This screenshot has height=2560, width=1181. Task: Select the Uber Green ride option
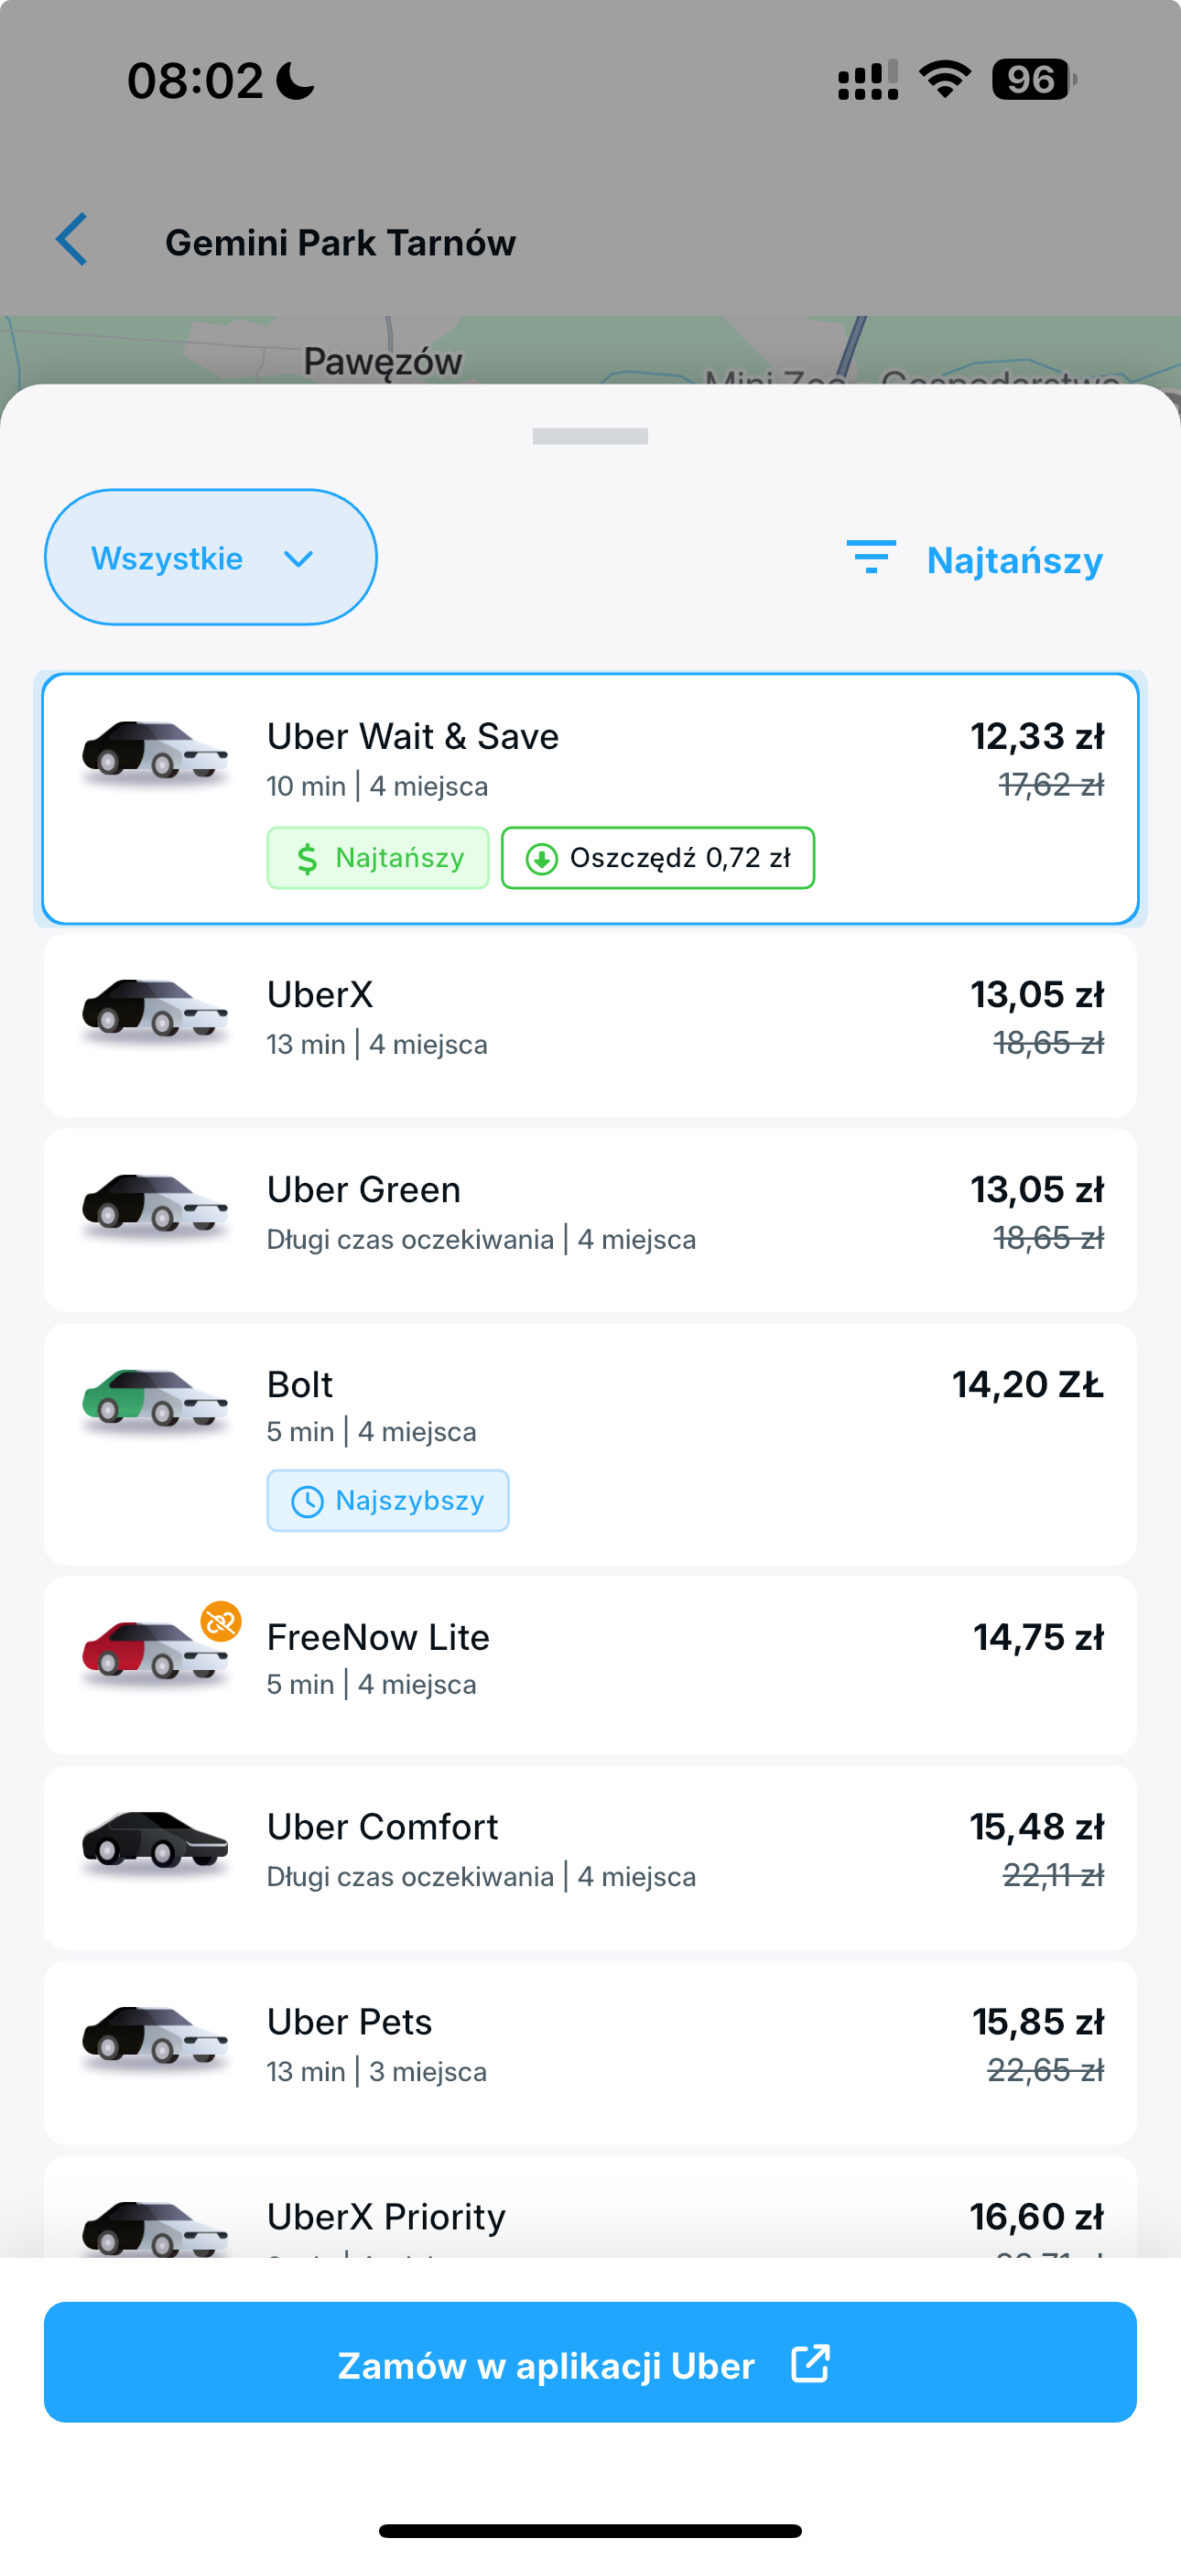tap(590, 1220)
